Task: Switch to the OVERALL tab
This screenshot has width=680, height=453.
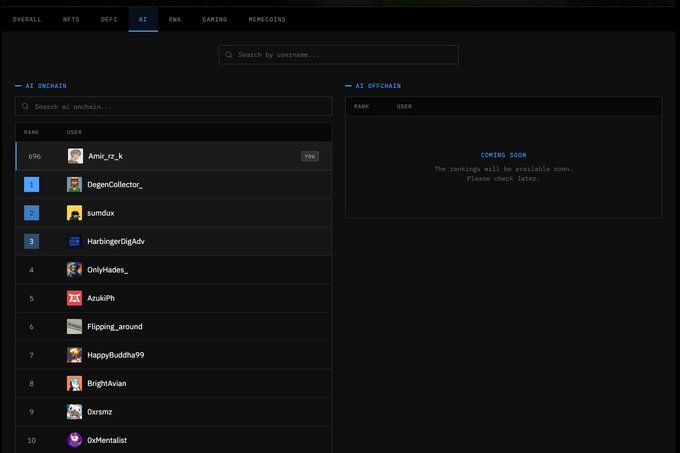Action: coord(27,20)
